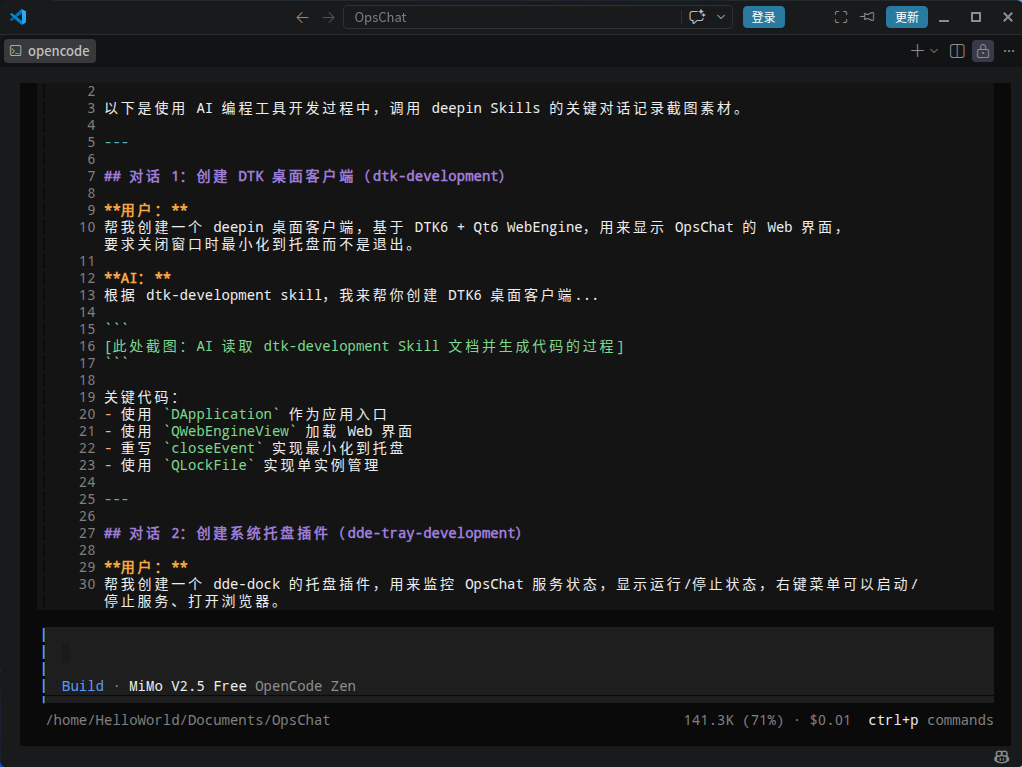Click the OpenCode Zen provider label
This screenshot has width=1022, height=767.
[x=305, y=686]
